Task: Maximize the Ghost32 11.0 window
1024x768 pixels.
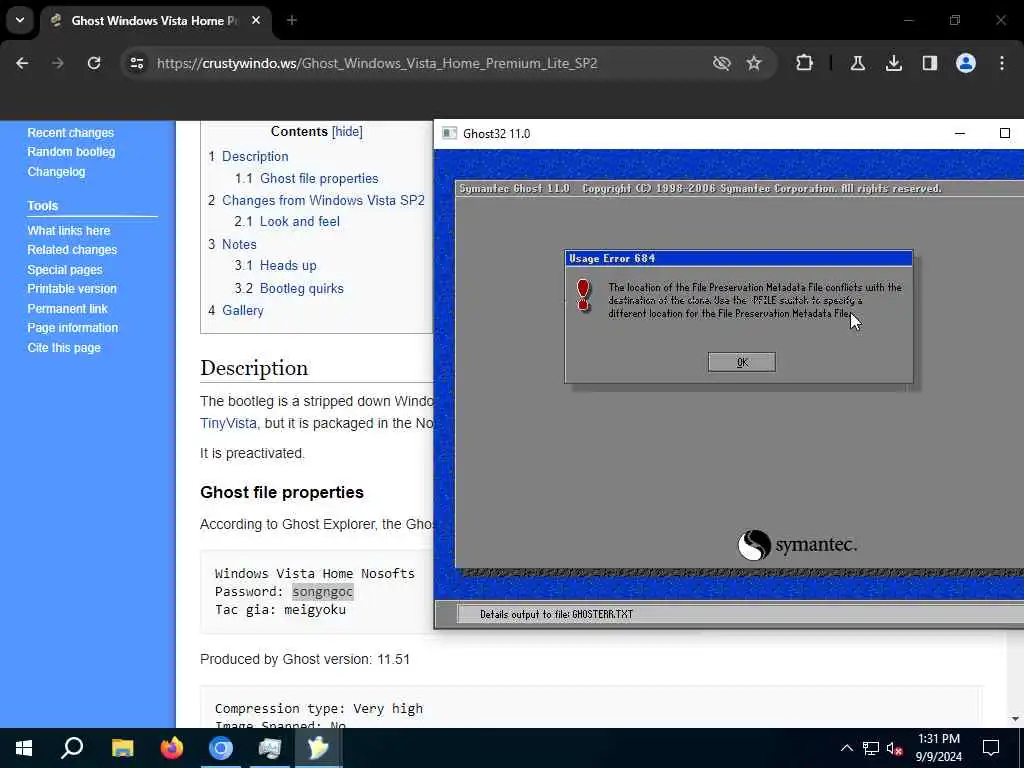Action: (1005, 133)
